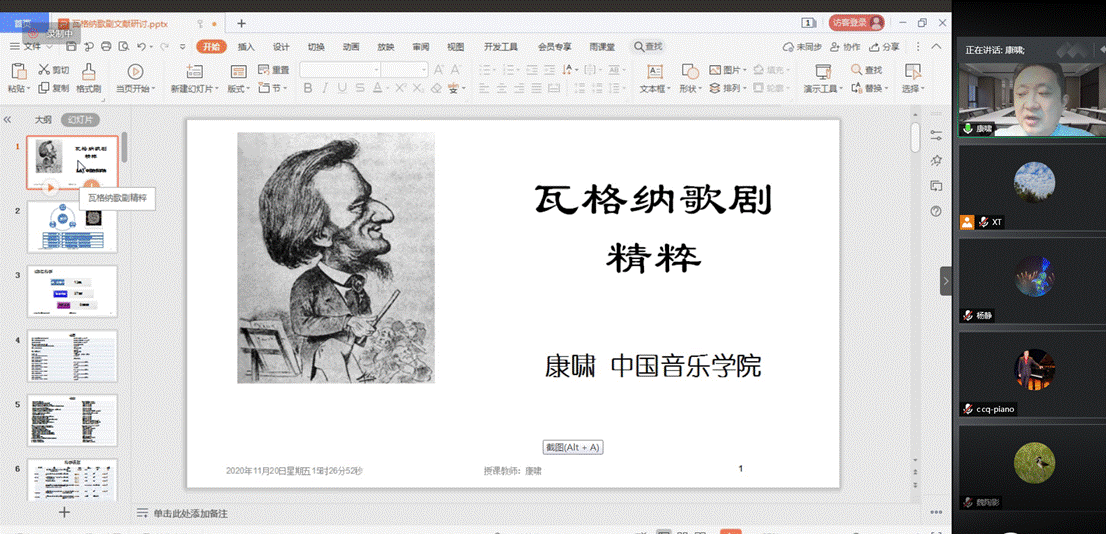Toggle left text alignment
1106x534 pixels.
tap(484, 88)
